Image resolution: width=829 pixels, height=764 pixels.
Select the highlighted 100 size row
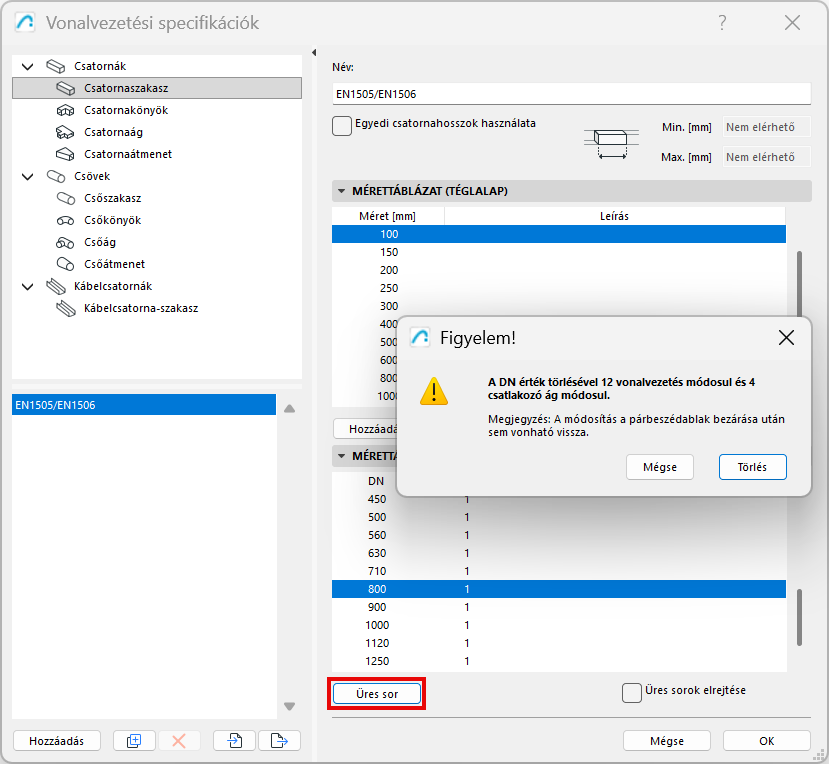click(x=559, y=234)
